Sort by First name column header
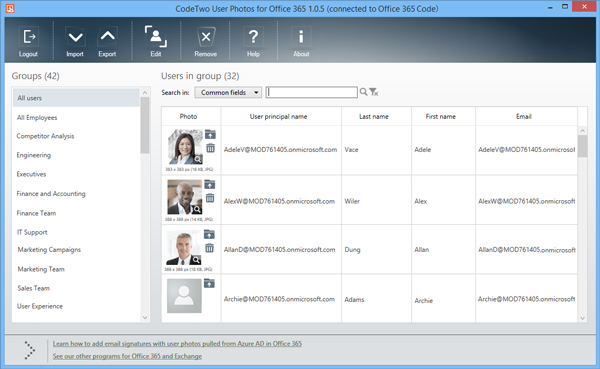The height and width of the screenshot is (369, 600). 443,116
